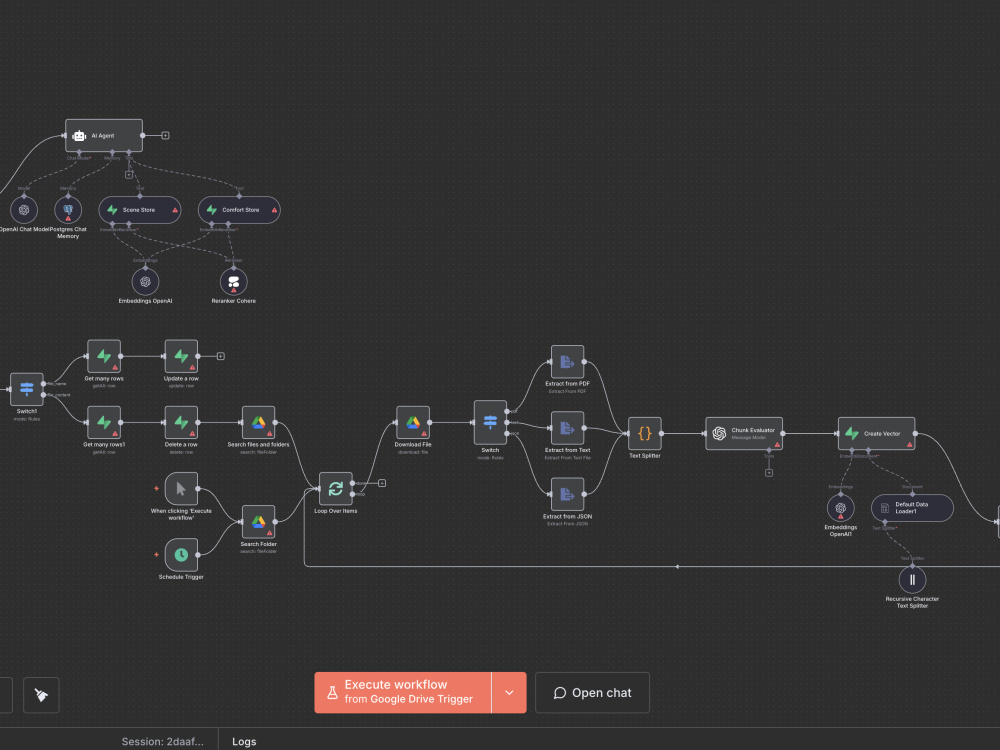The height and width of the screenshot is (750, 1000).
Task: Select the Search files and folders node
Action: pyautogui.click(x=258, y=422)
